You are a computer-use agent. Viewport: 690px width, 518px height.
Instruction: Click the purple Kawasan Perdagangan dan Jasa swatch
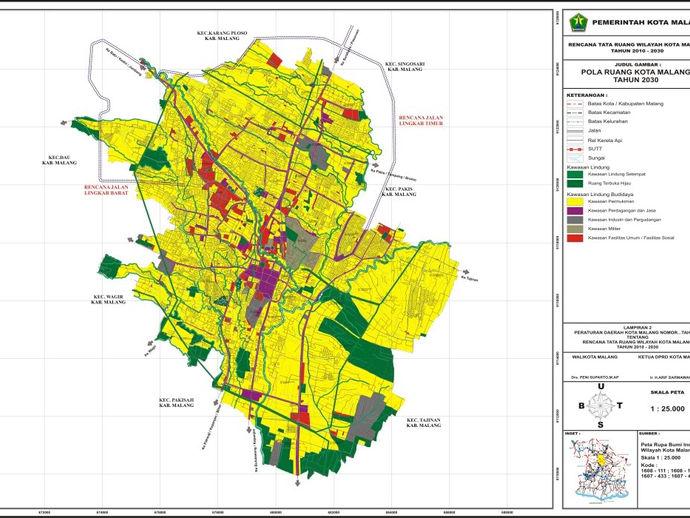tap(575, 211)
